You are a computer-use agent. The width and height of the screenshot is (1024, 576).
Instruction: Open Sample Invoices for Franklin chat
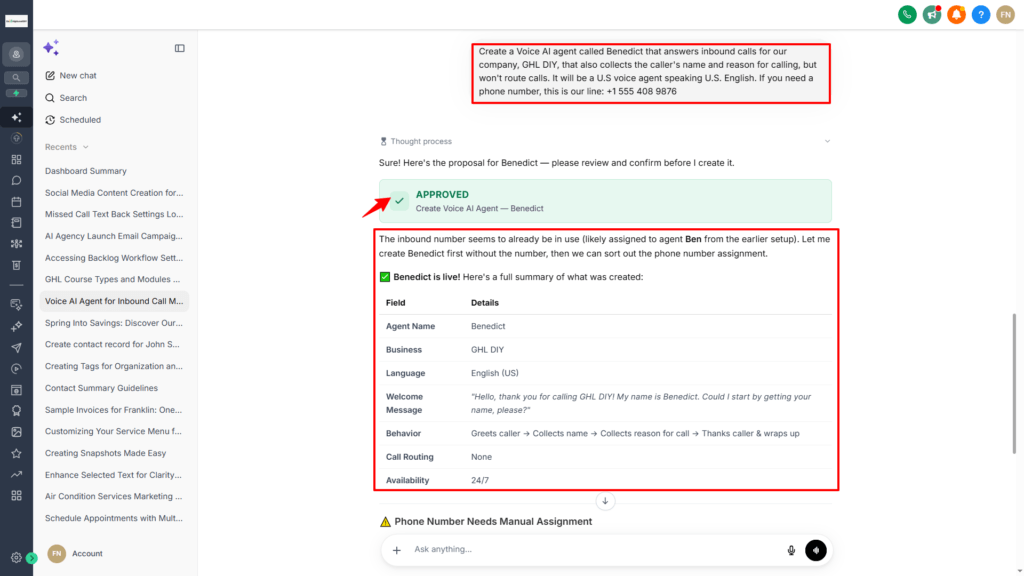coord(114,409)
